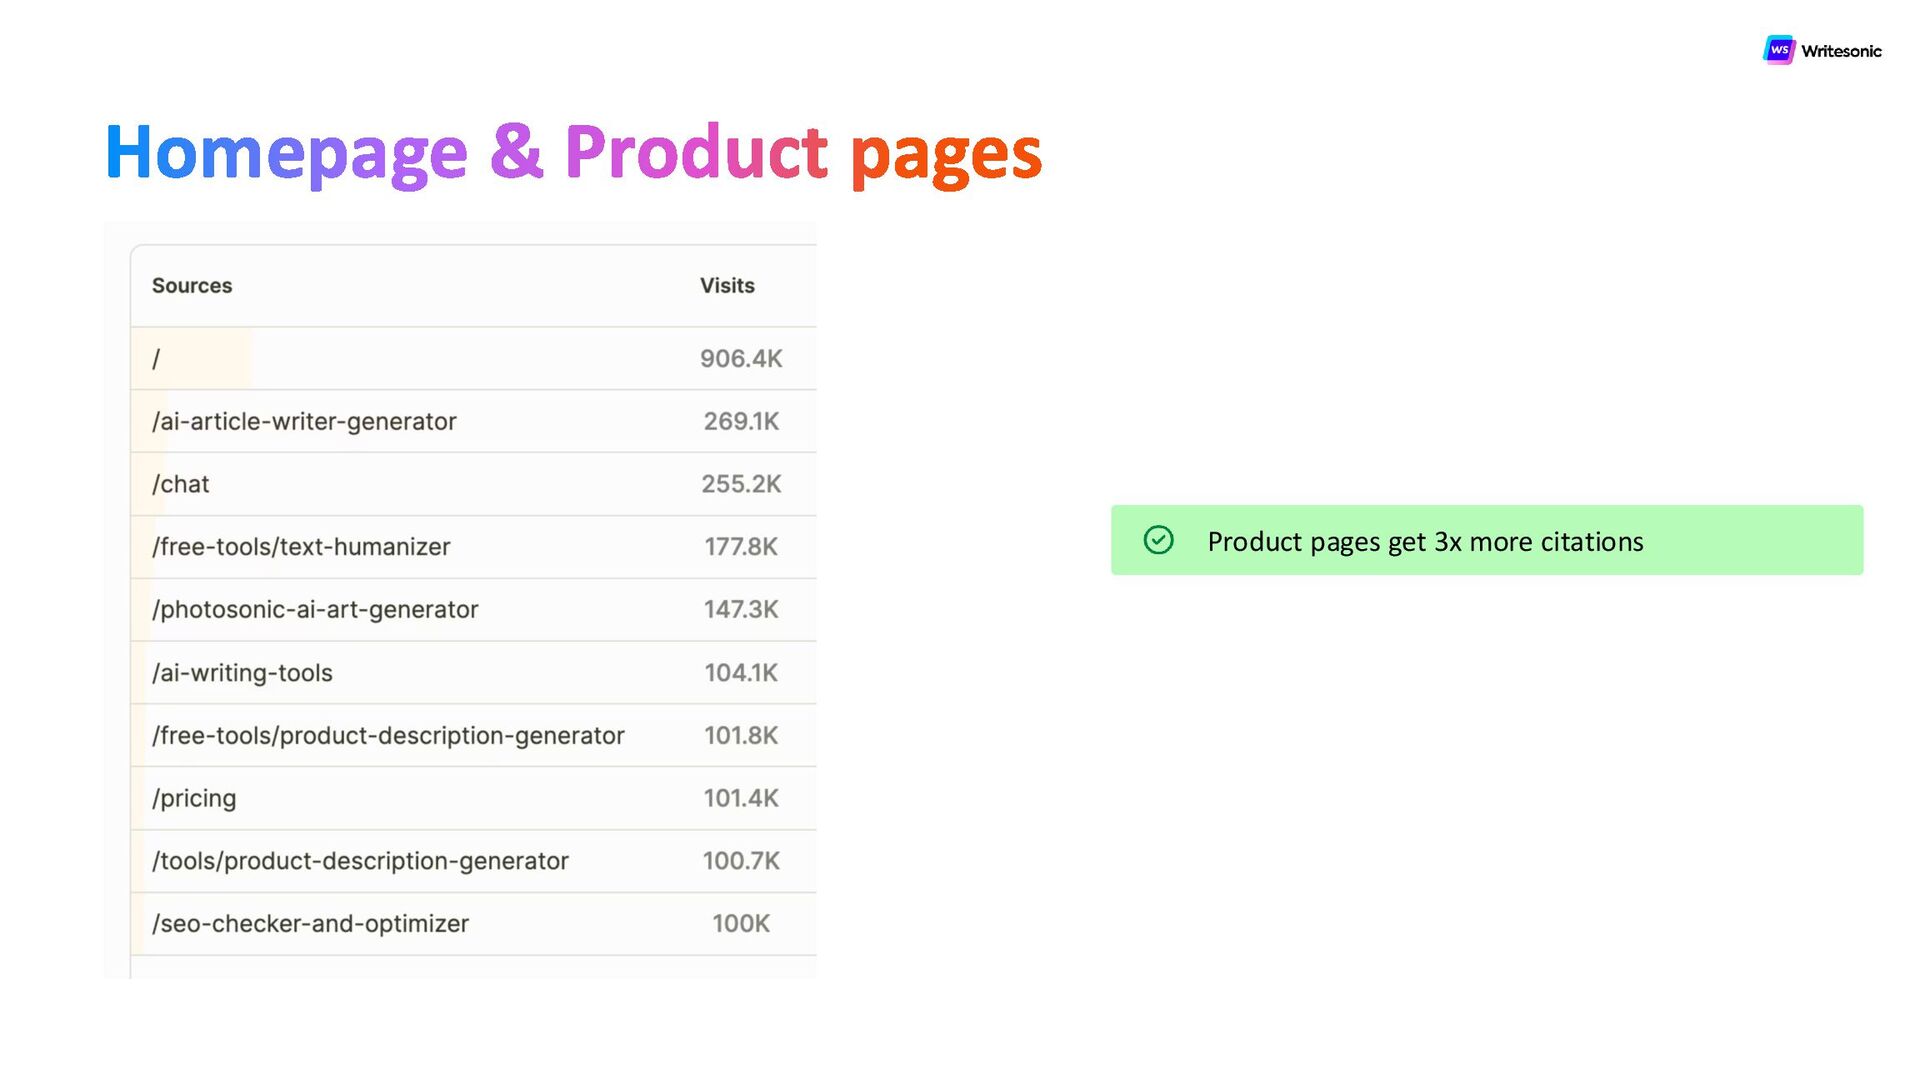This screenshot has width=1920, height=1080.
Task: Click the 100K visits value
Action: [x=741, y=924]
